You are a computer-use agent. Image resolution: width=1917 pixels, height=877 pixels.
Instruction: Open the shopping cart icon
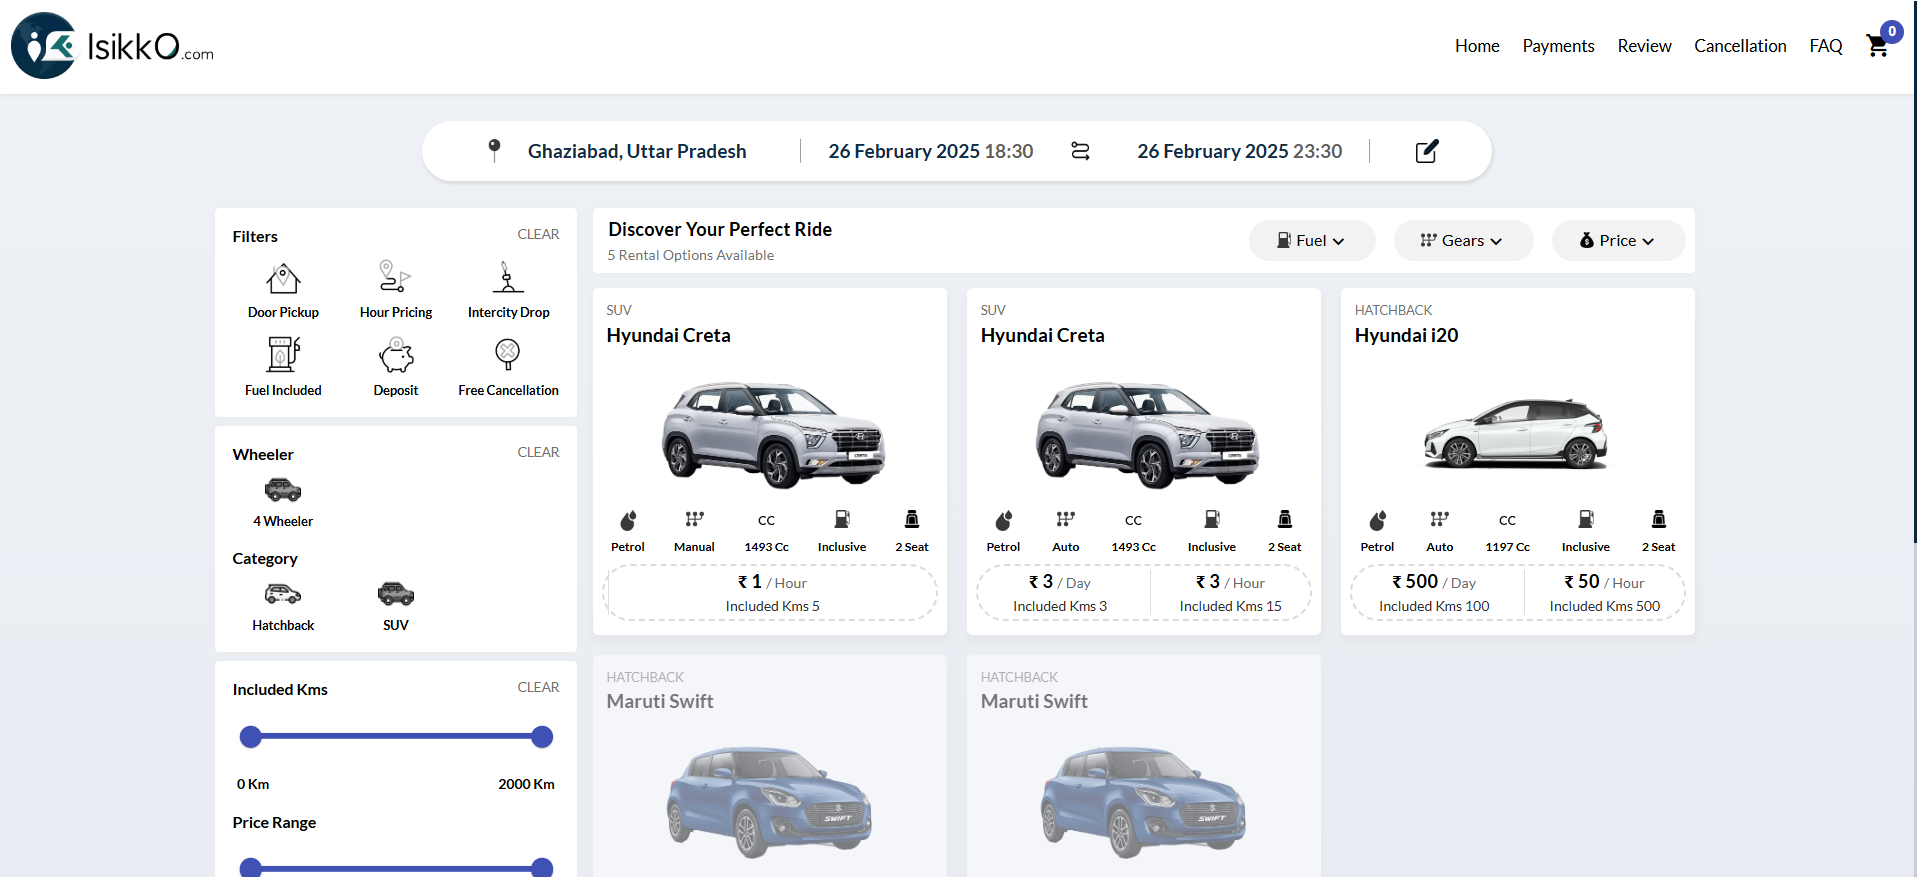[x=1877, y=46]
